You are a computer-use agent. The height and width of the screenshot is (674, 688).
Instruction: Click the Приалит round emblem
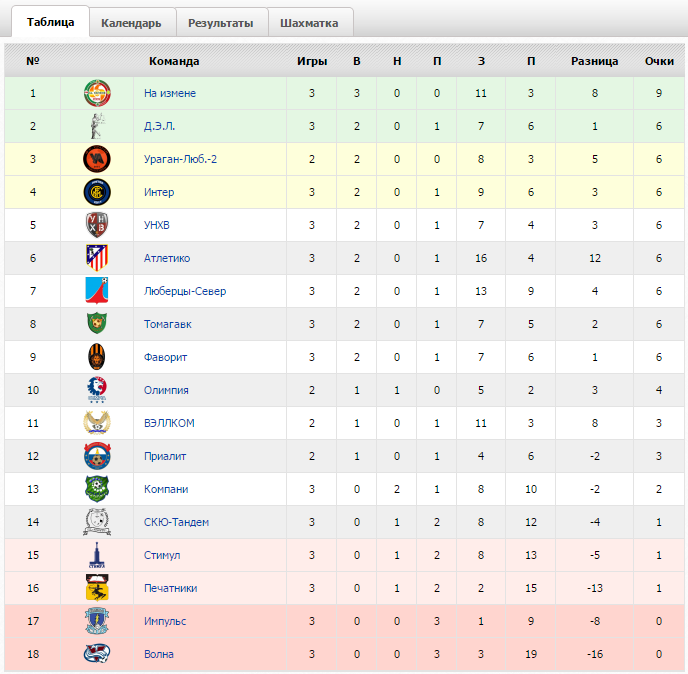point(97,456)
